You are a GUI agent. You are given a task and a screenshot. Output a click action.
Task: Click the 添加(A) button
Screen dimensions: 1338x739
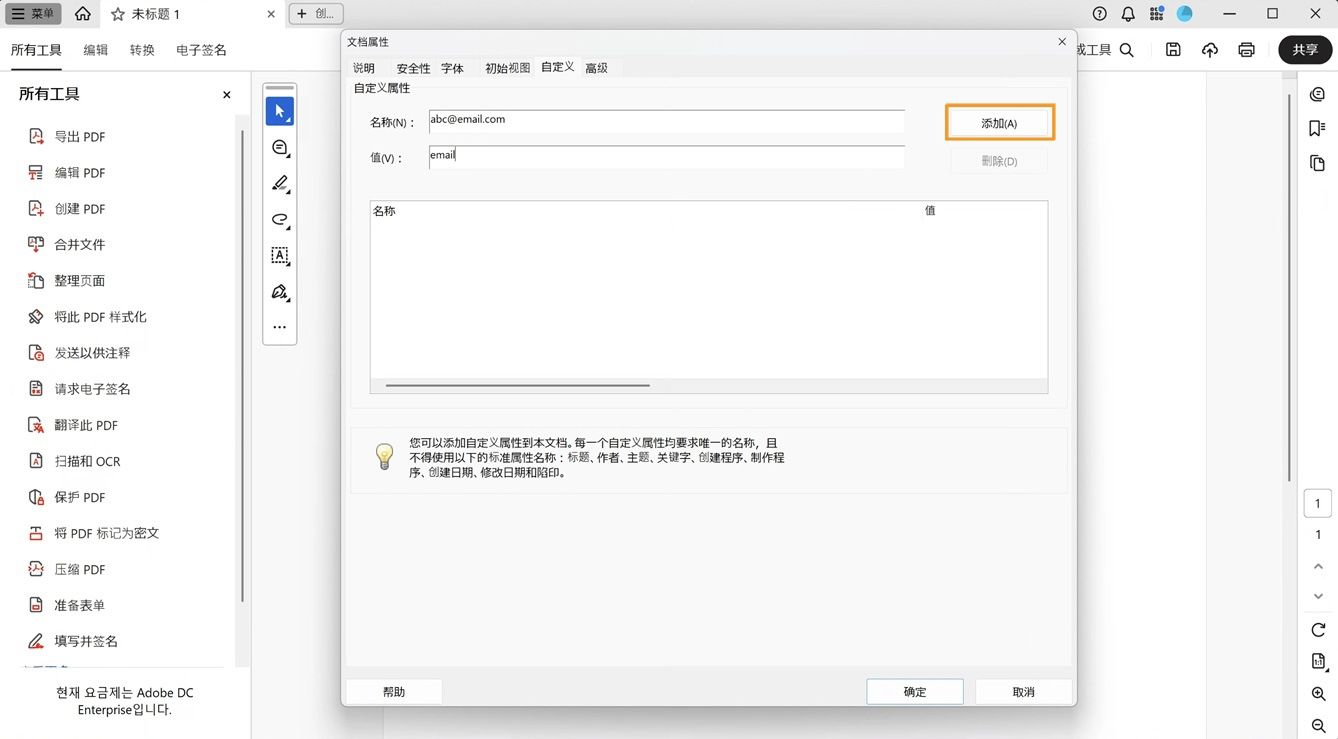click(999, 122)
